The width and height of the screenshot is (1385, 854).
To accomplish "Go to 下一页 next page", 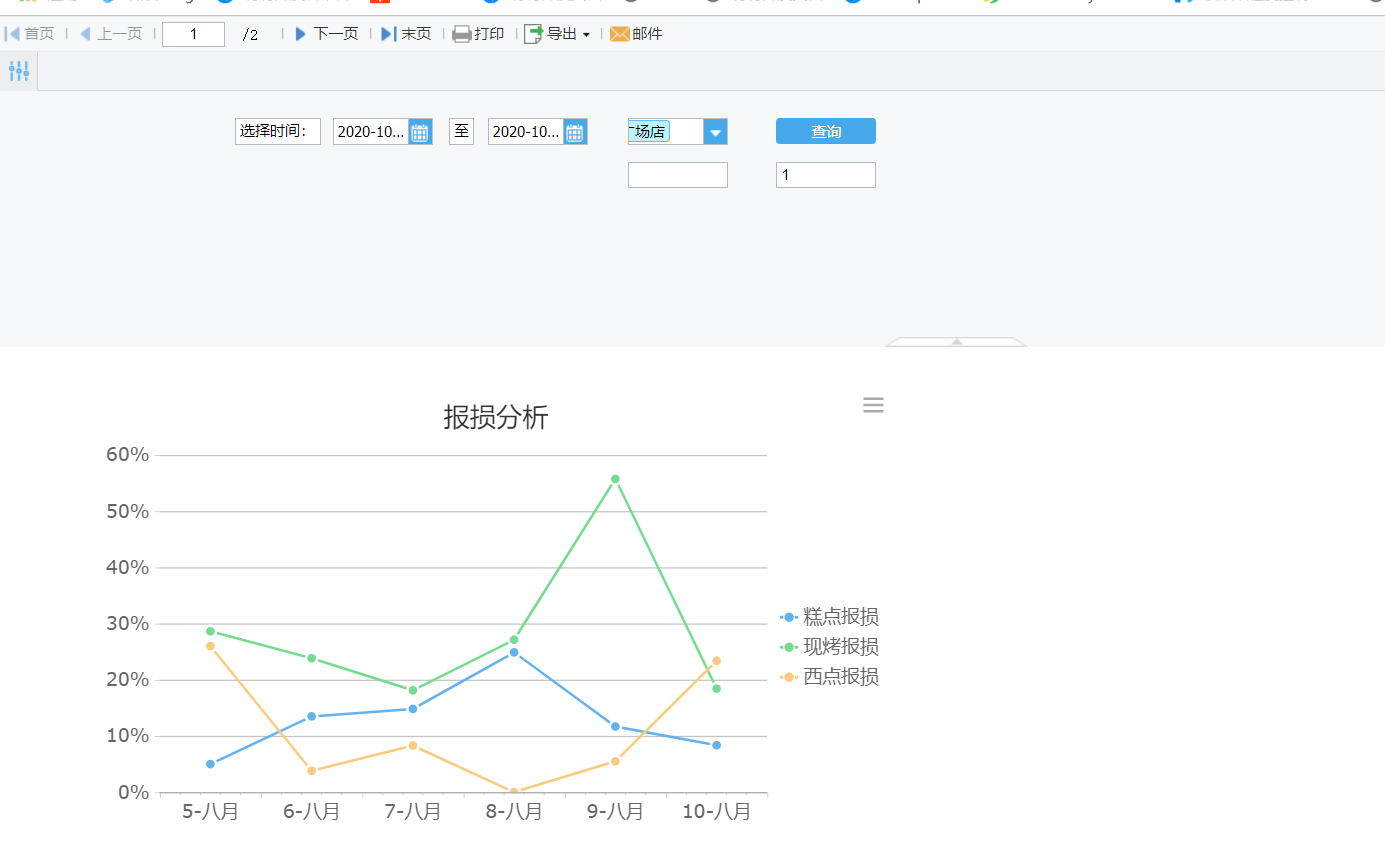I will tap(326, 34).
